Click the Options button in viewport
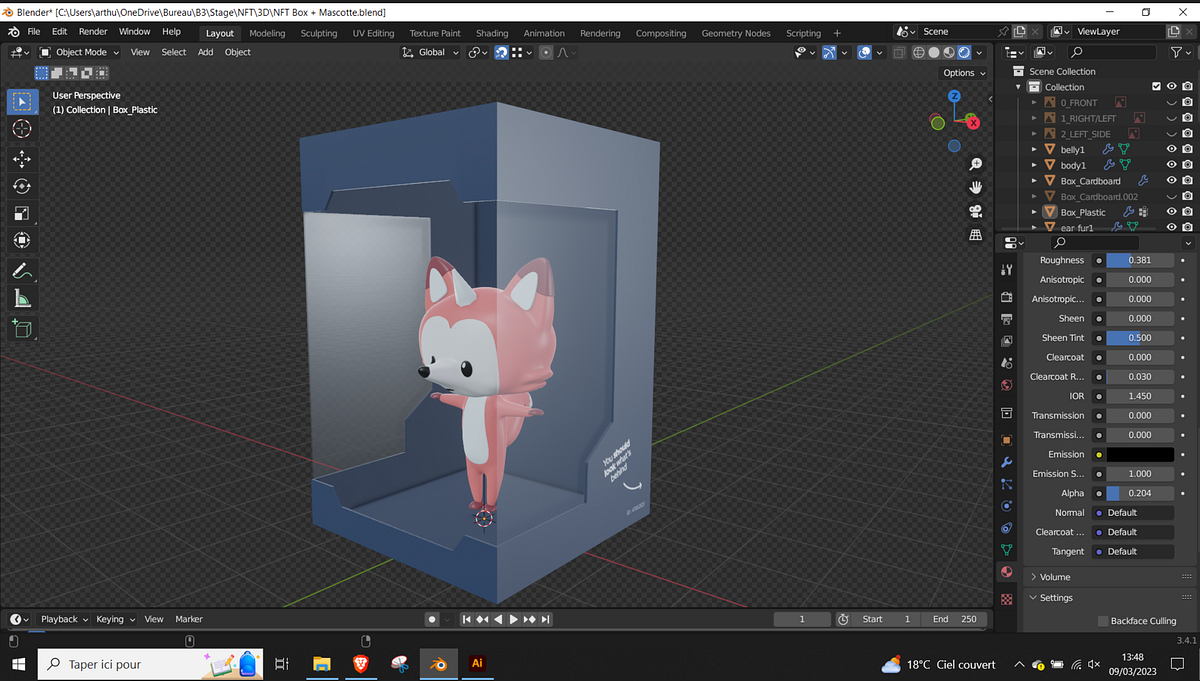 pos(964,73)
